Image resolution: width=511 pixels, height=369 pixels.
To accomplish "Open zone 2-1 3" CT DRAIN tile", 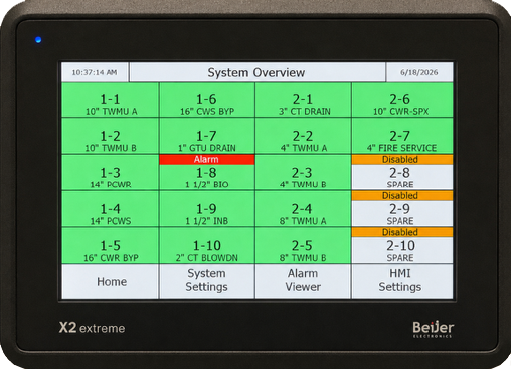I will pyautogui.click(x=303, y=100).
